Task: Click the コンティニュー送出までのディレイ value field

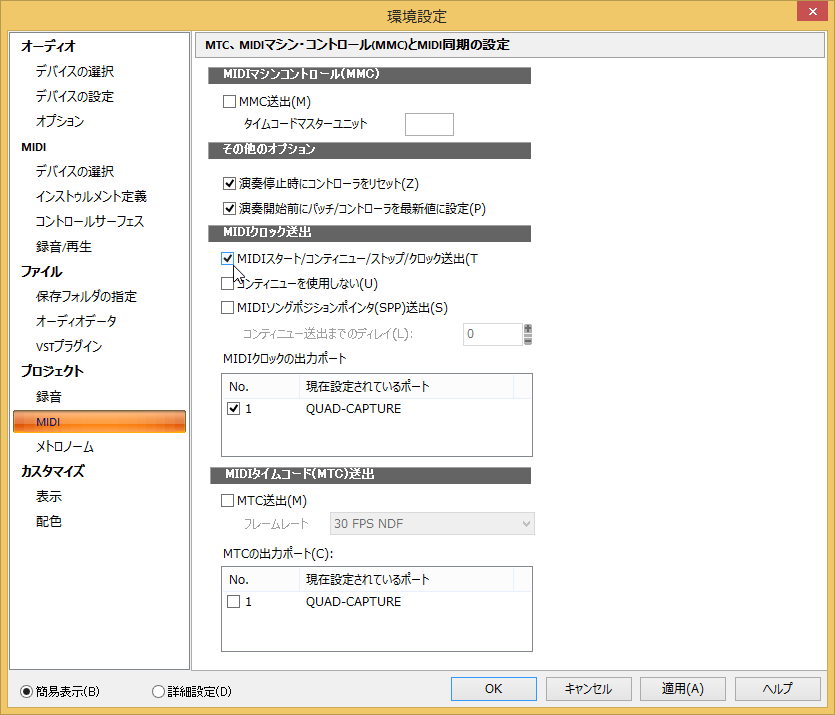Action: [x=493, y=334]
